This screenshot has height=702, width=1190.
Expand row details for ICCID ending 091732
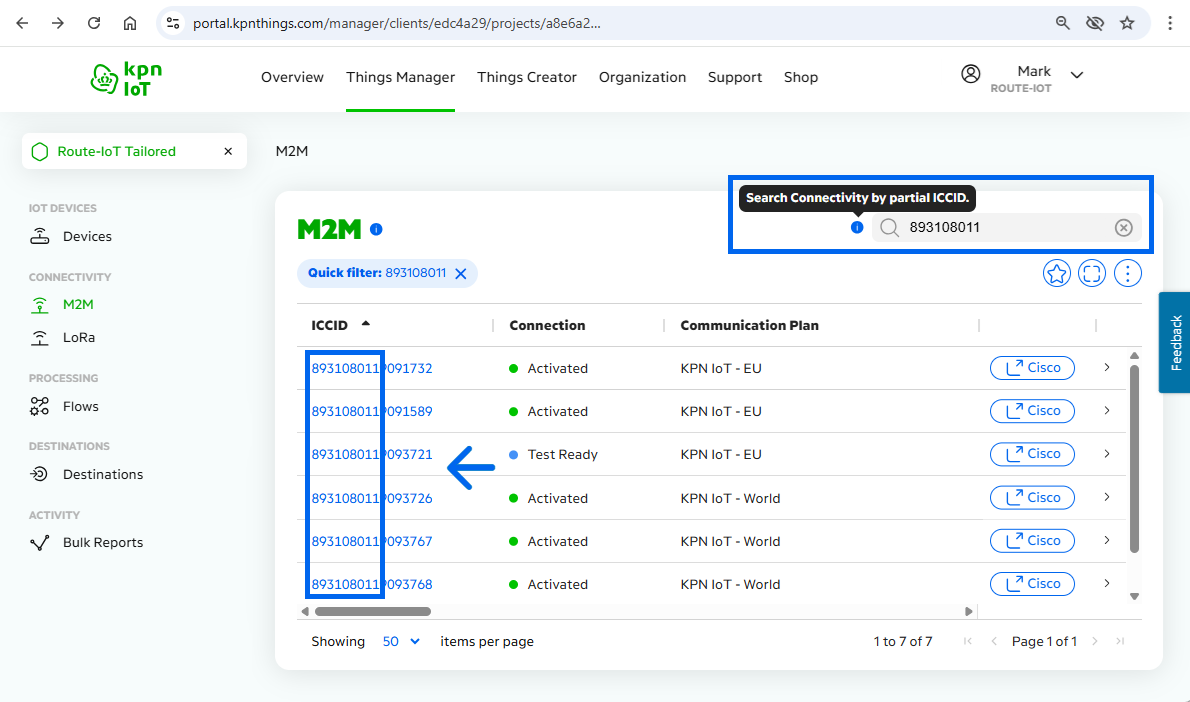(x=1107, y=368)
